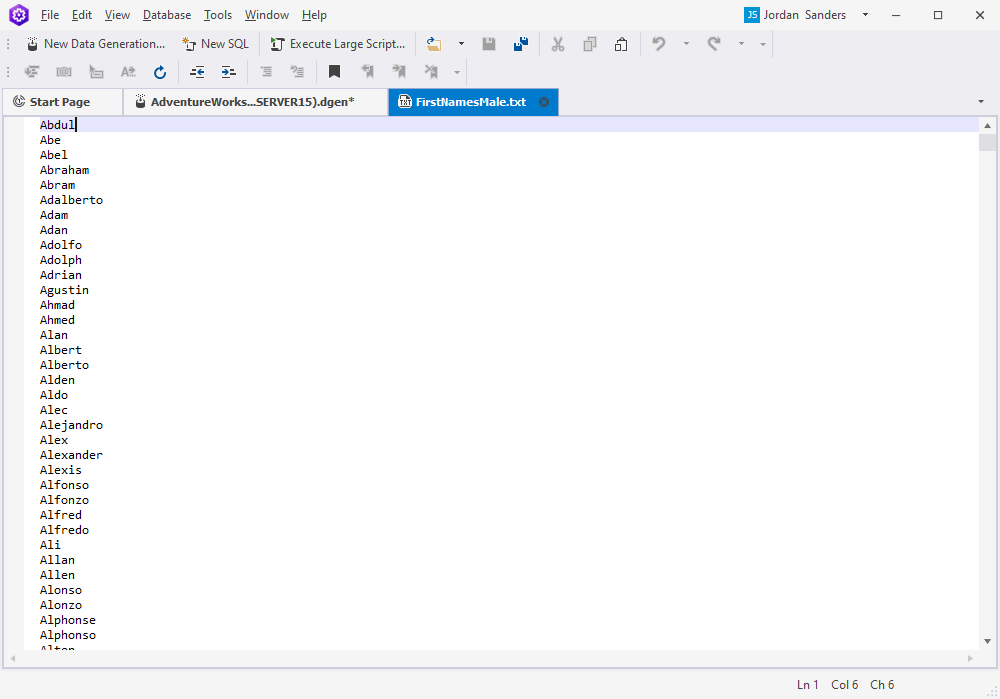Click the dimmed [@] parameter icon
This screenshot has height=699, width=1000.
point(64,72)
